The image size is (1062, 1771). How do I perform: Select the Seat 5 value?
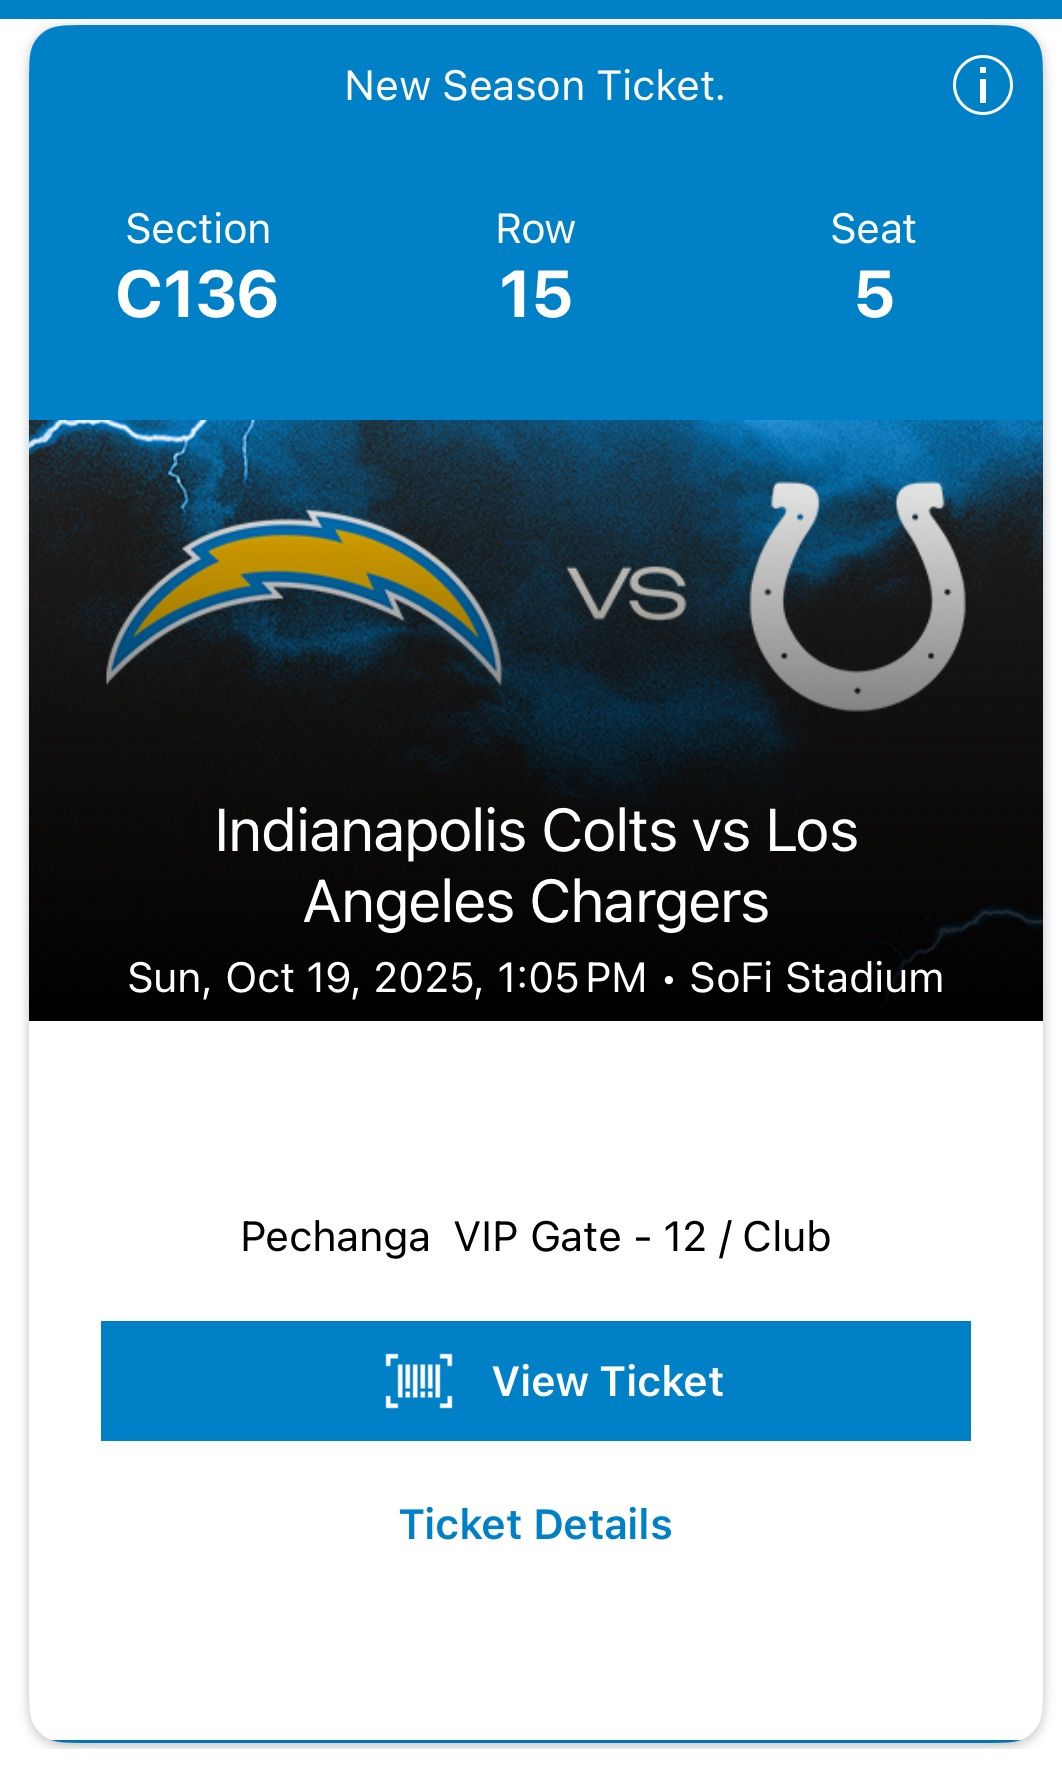tap(874, 295)
